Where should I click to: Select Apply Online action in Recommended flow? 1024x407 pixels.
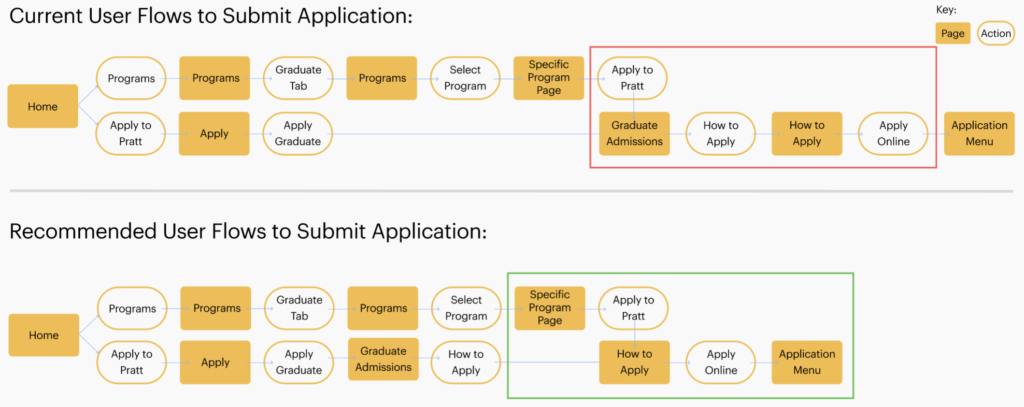pyautogui.click(x=721, y=363)
